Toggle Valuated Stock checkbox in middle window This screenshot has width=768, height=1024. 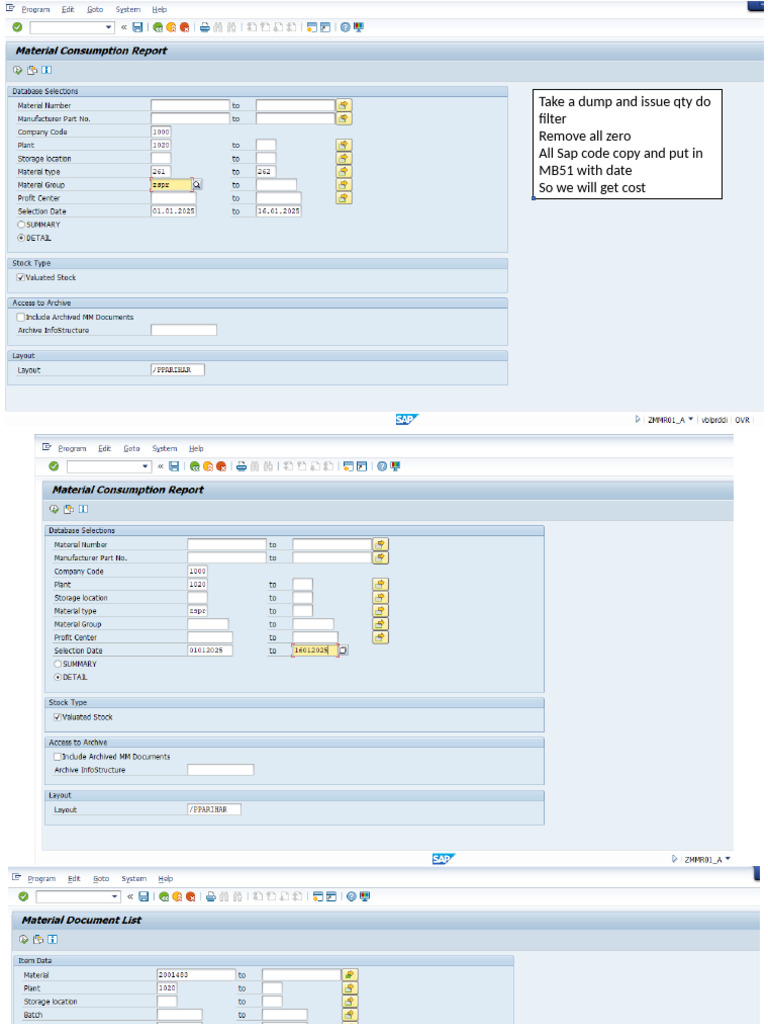(57, 717)
